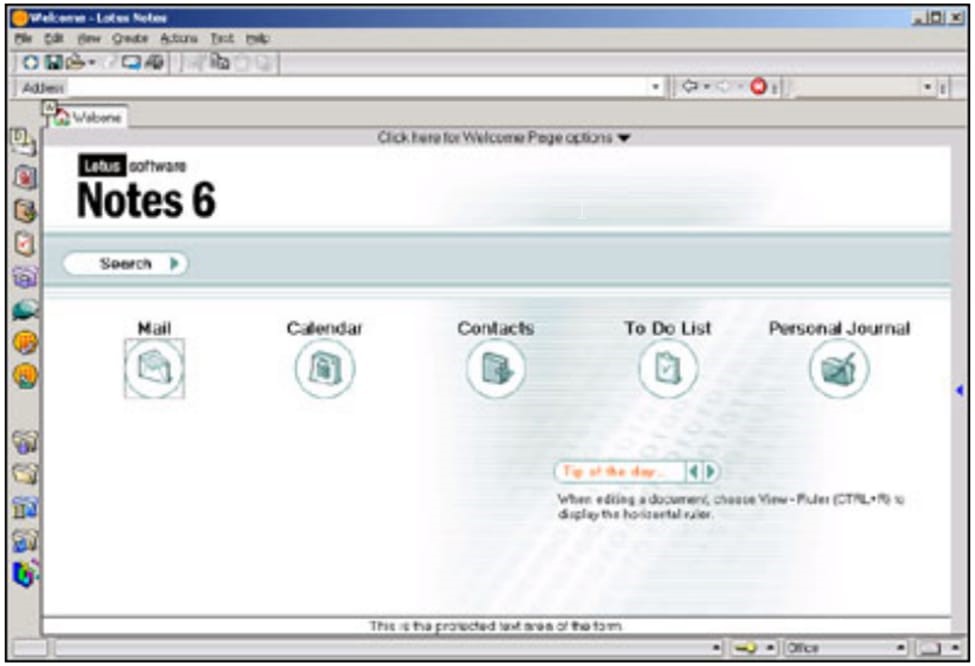
Task: Click the Print icon in the toolbar
Action: point(75,62)
